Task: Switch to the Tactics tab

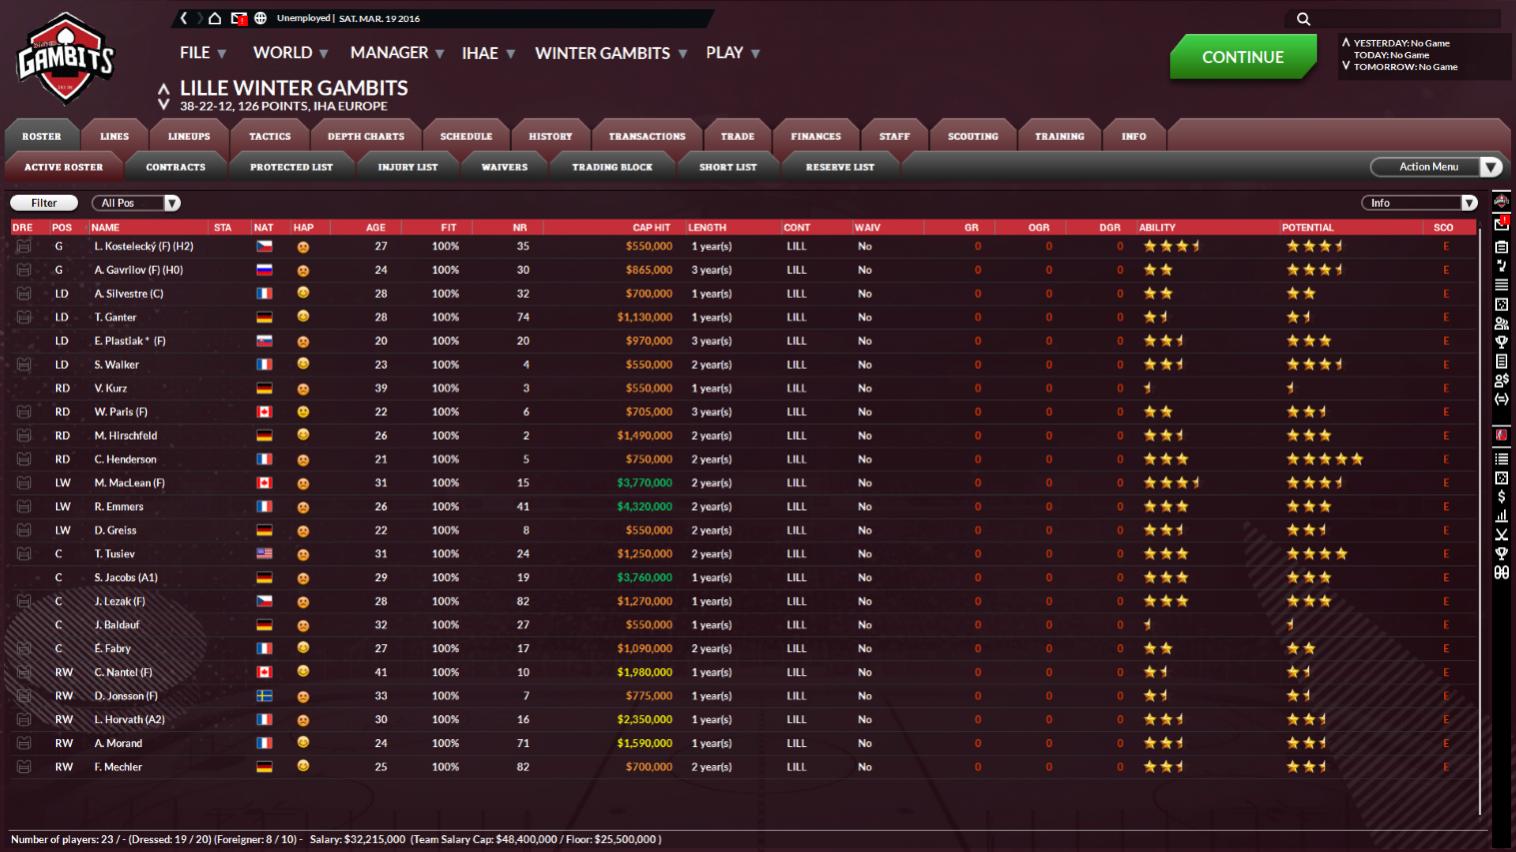Action: pos(270,136)
